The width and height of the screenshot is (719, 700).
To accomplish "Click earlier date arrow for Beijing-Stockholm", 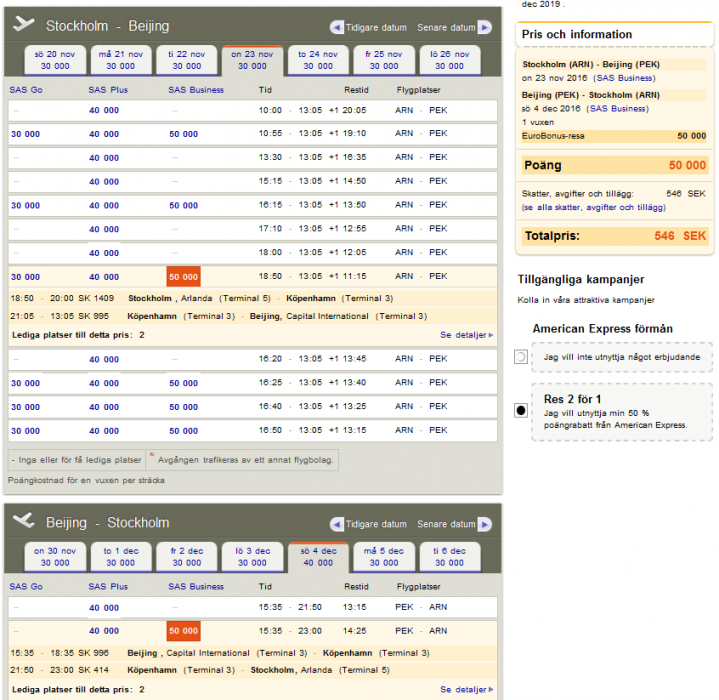I will (x=337, y=524).
